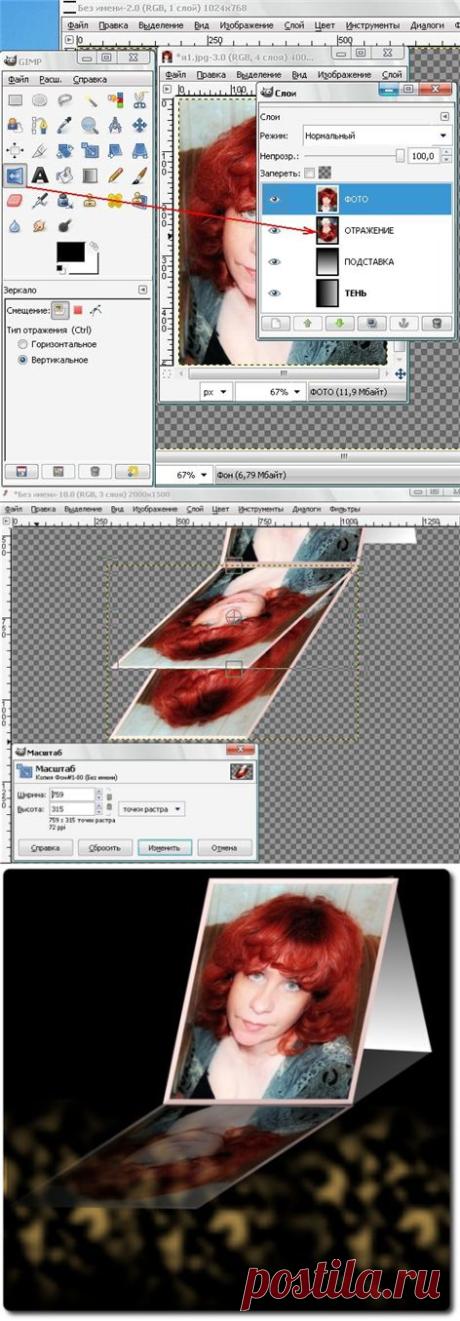
Task: Select the Rotate tool
Action: pyautogui.click(x=65, y=150)
